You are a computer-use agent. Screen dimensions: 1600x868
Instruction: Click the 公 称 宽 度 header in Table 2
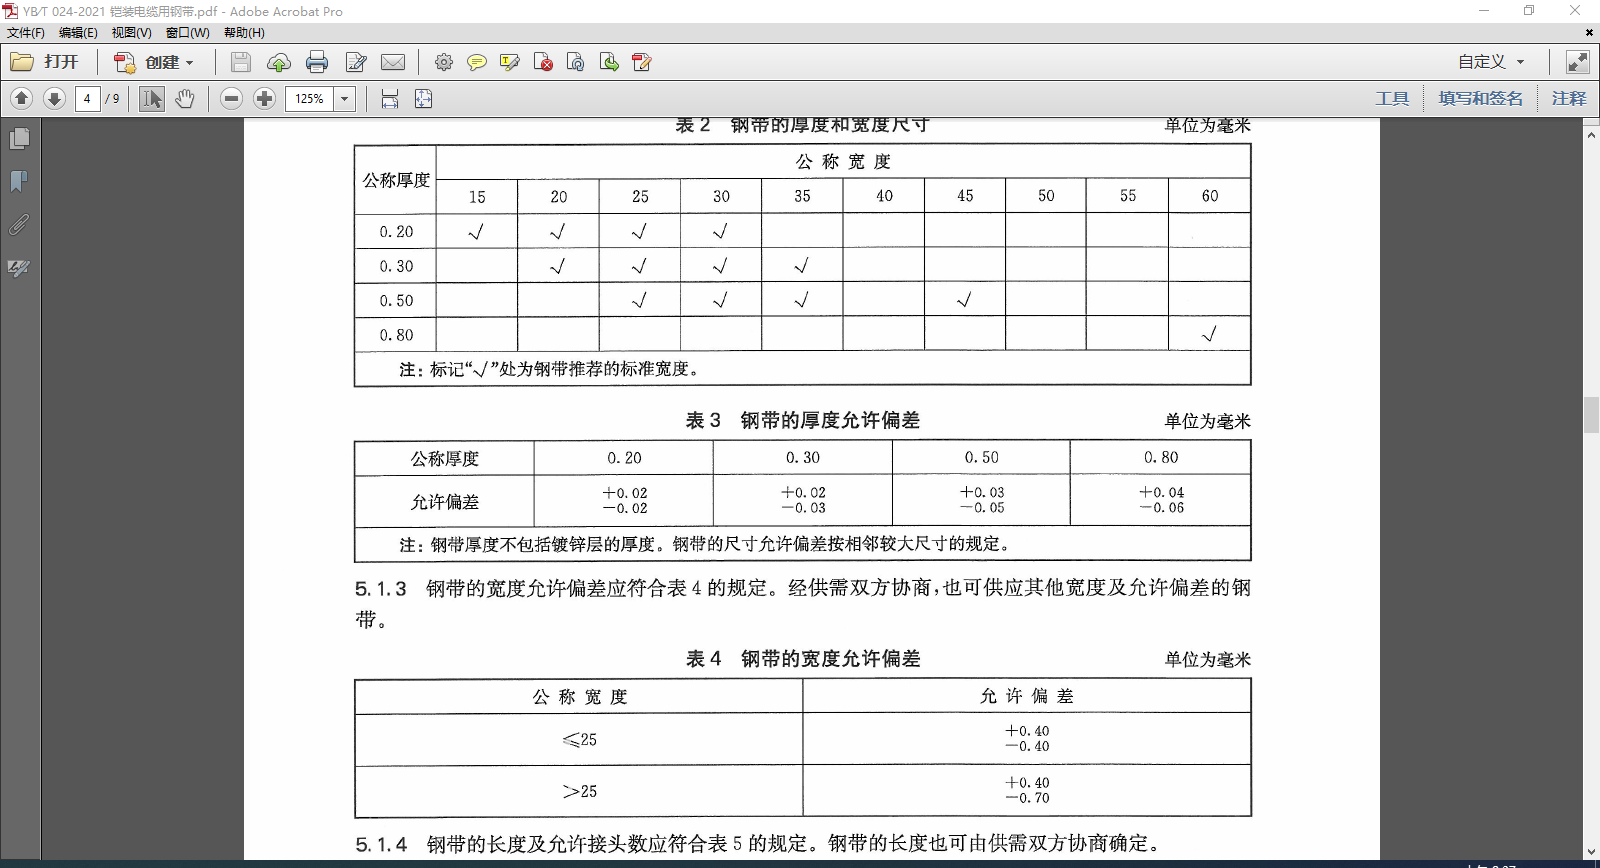point(843,161)
